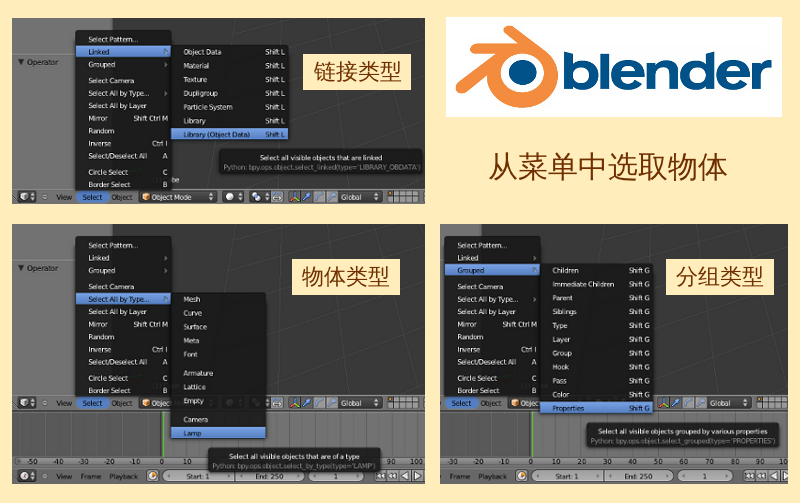Open timeline editor type clock icon, 物体类型 screenshot
The height and width of the screenshot is (503, 800).
coord(27,476)
